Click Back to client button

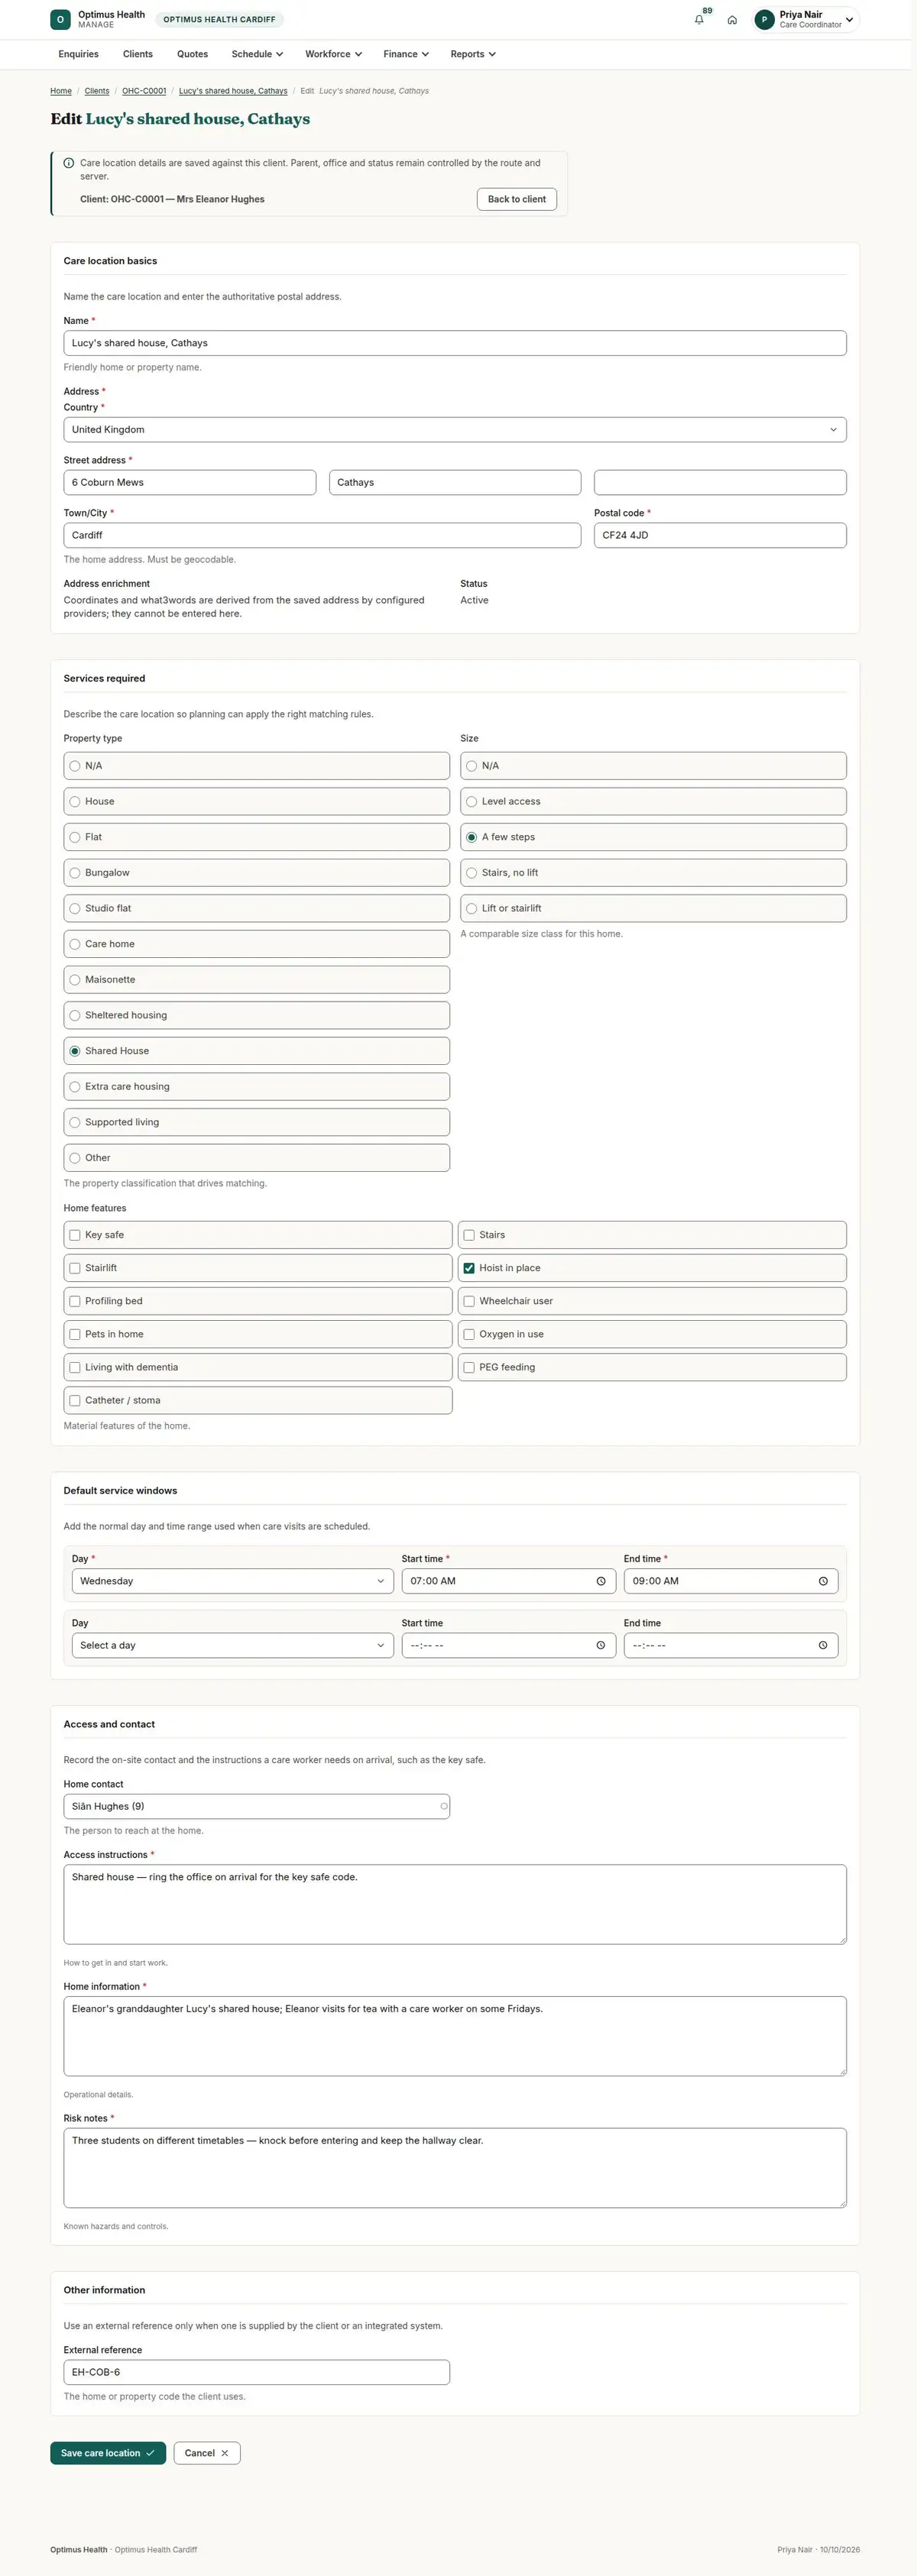[517, 199]
